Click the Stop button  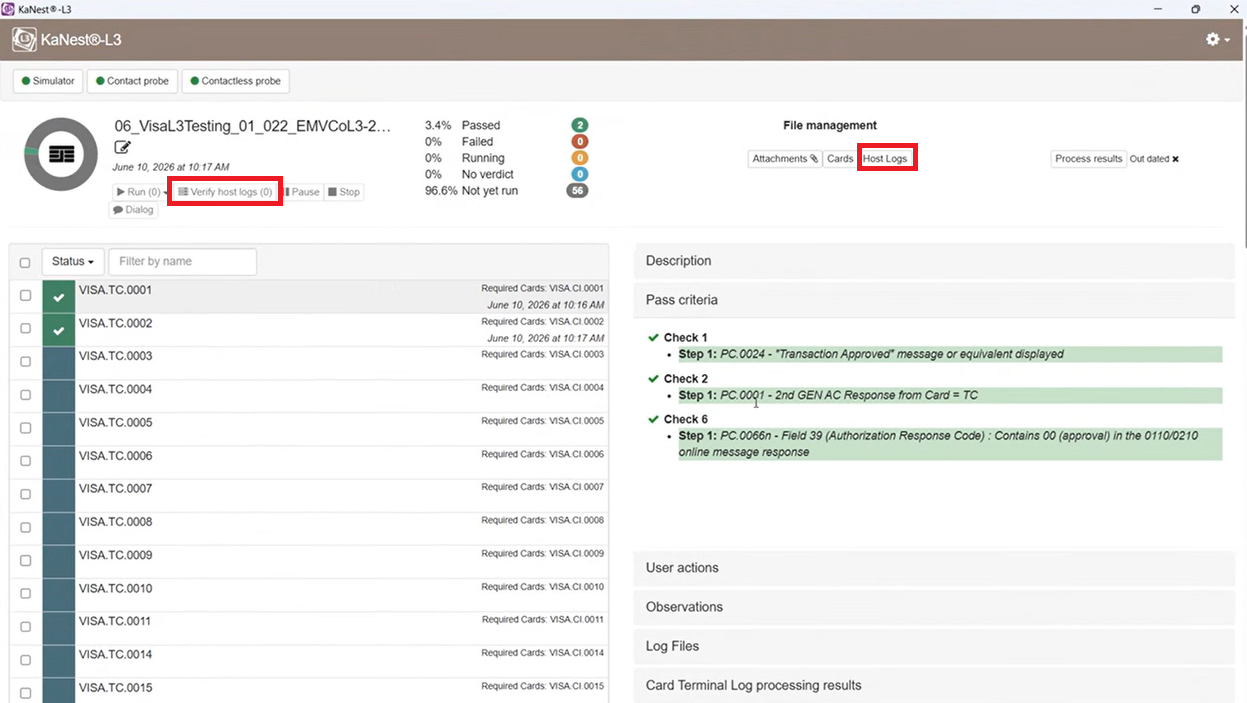pyautogui.click(x=344, y=192)
